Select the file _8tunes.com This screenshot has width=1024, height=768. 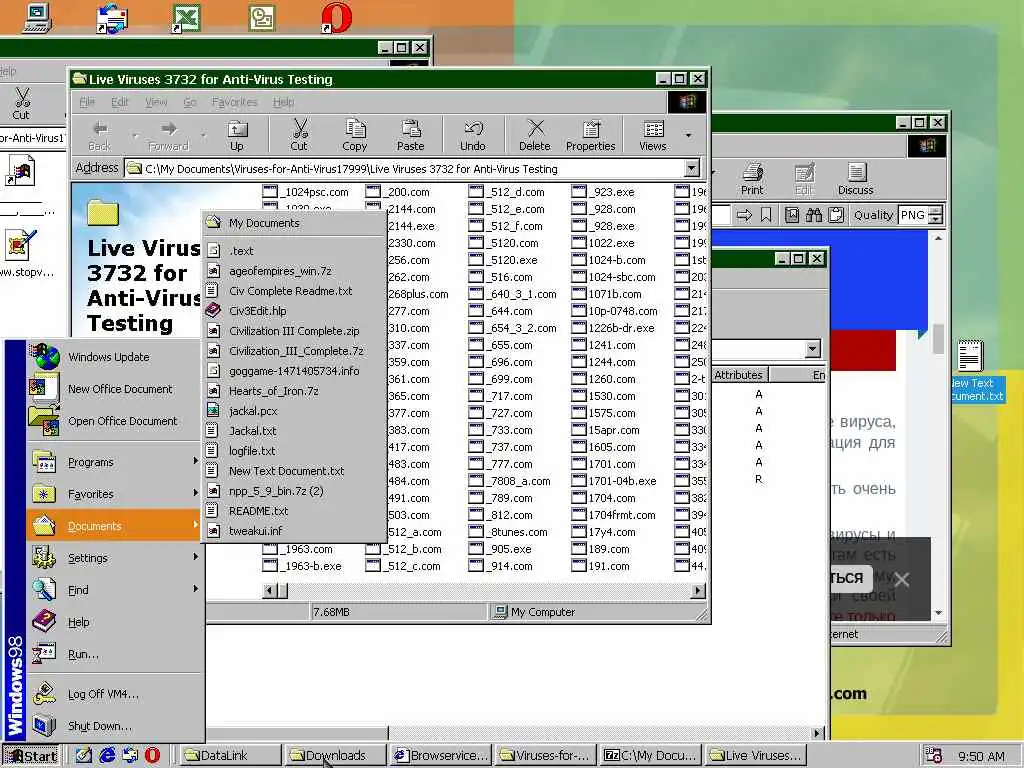(x=508, y=532)
